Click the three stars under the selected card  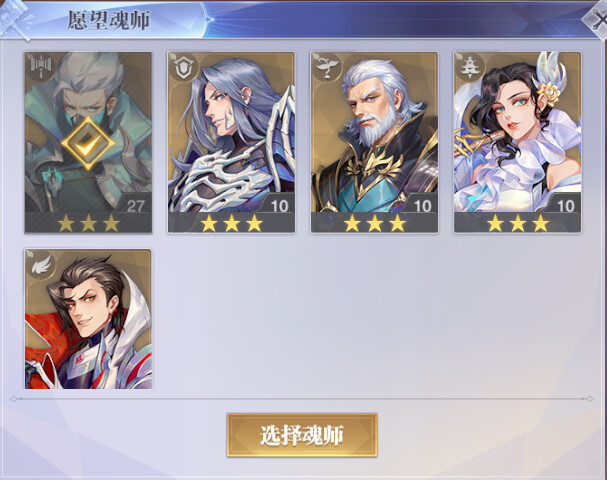(88, 223)
